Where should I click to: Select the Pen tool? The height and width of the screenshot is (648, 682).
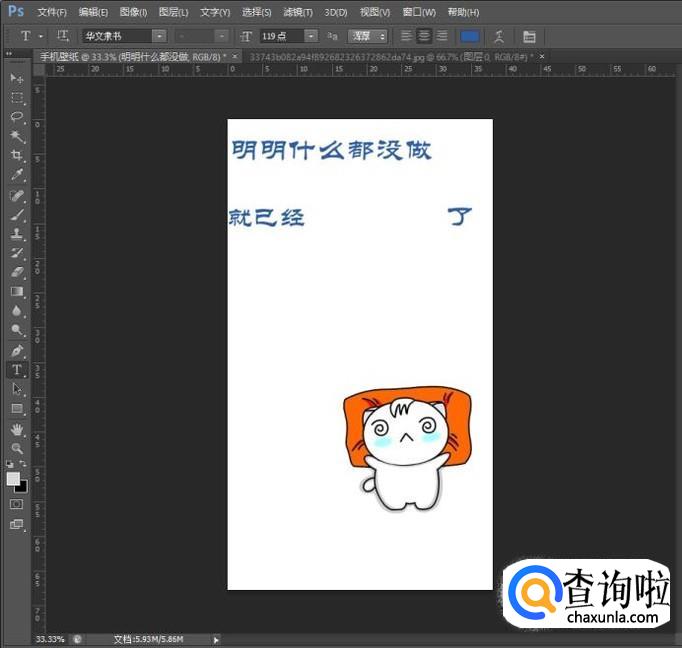pyautogui.click(x=17, y=351)
